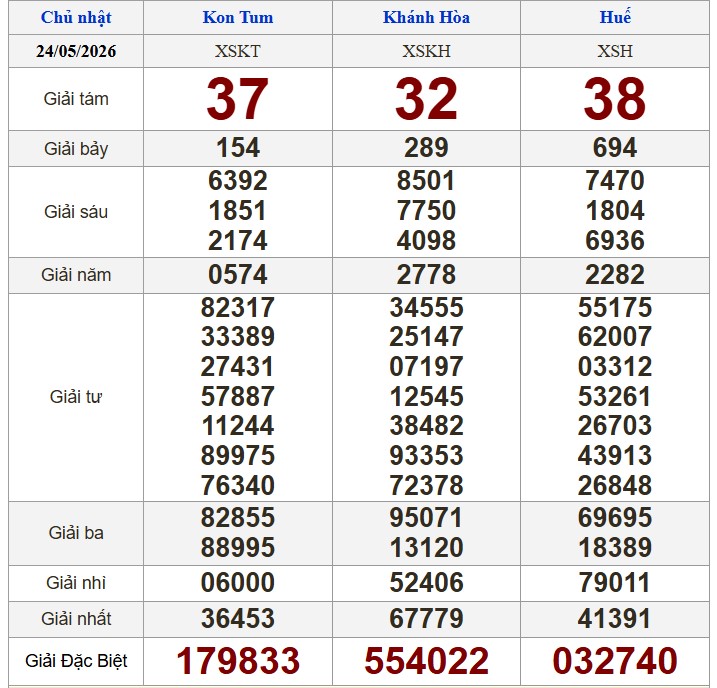Viewport: 717px width, 688px height.
Task: Select the XSKH code cell
Action: pos(426,51)
